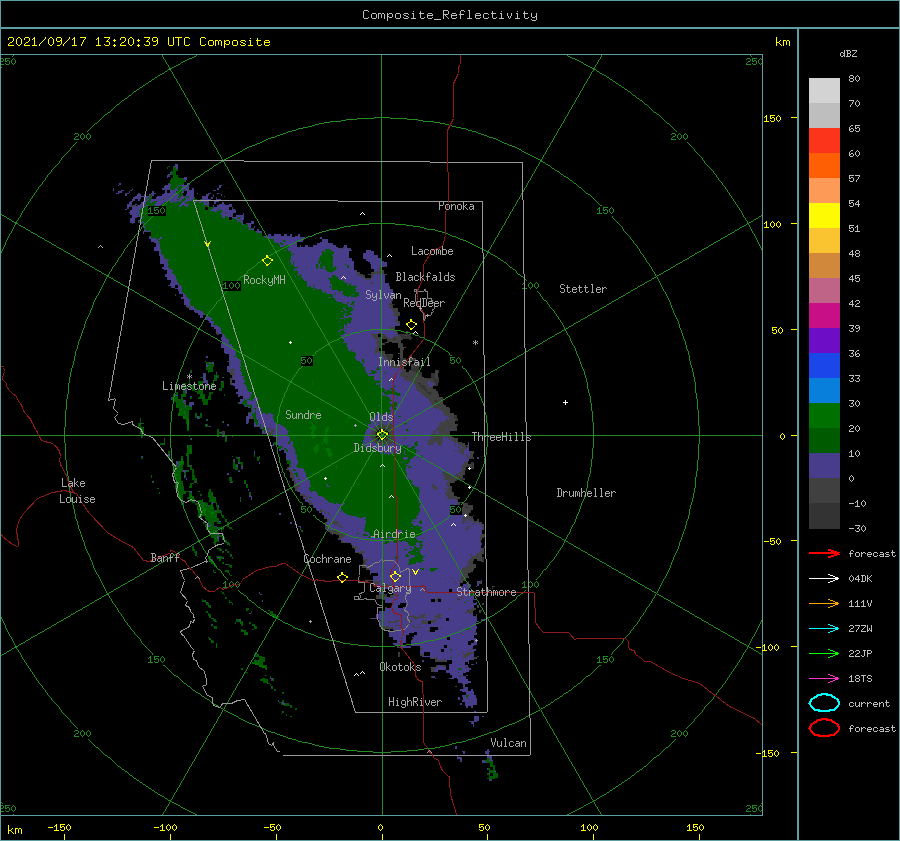Viewport: 900px width, 841px height.
Task: Click the Ponoka city label
Action: 456,206
